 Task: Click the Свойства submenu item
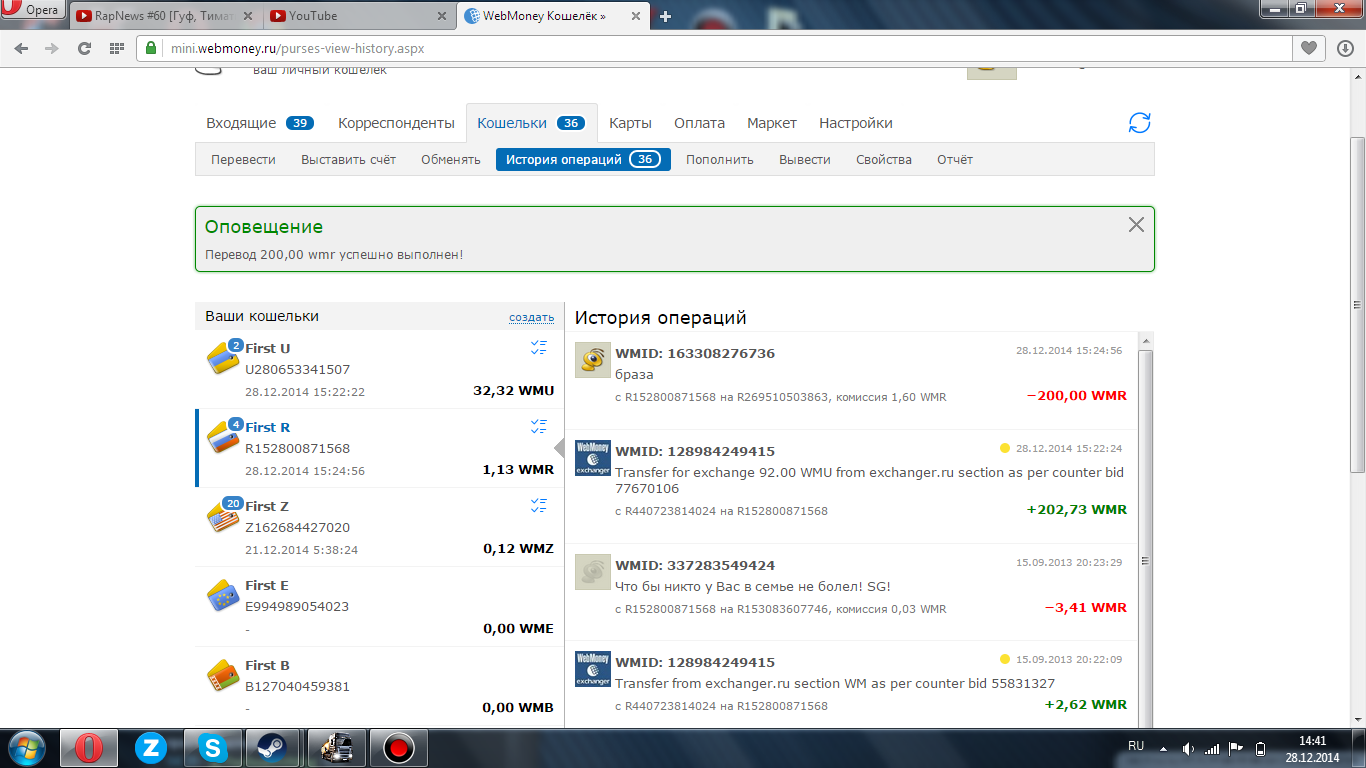click(x=884, y=159)
